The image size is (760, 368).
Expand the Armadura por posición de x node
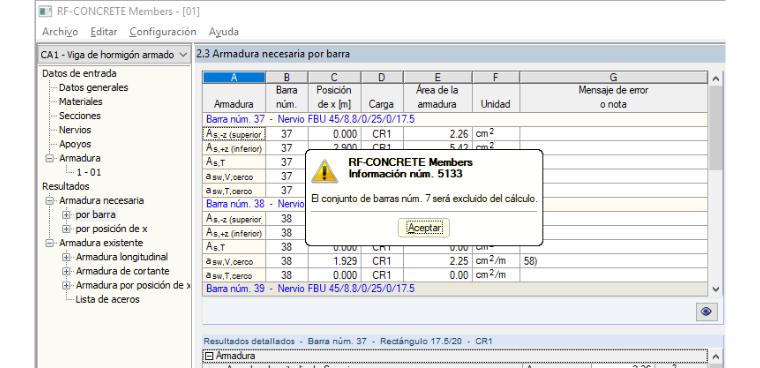[x=66, y=285]
